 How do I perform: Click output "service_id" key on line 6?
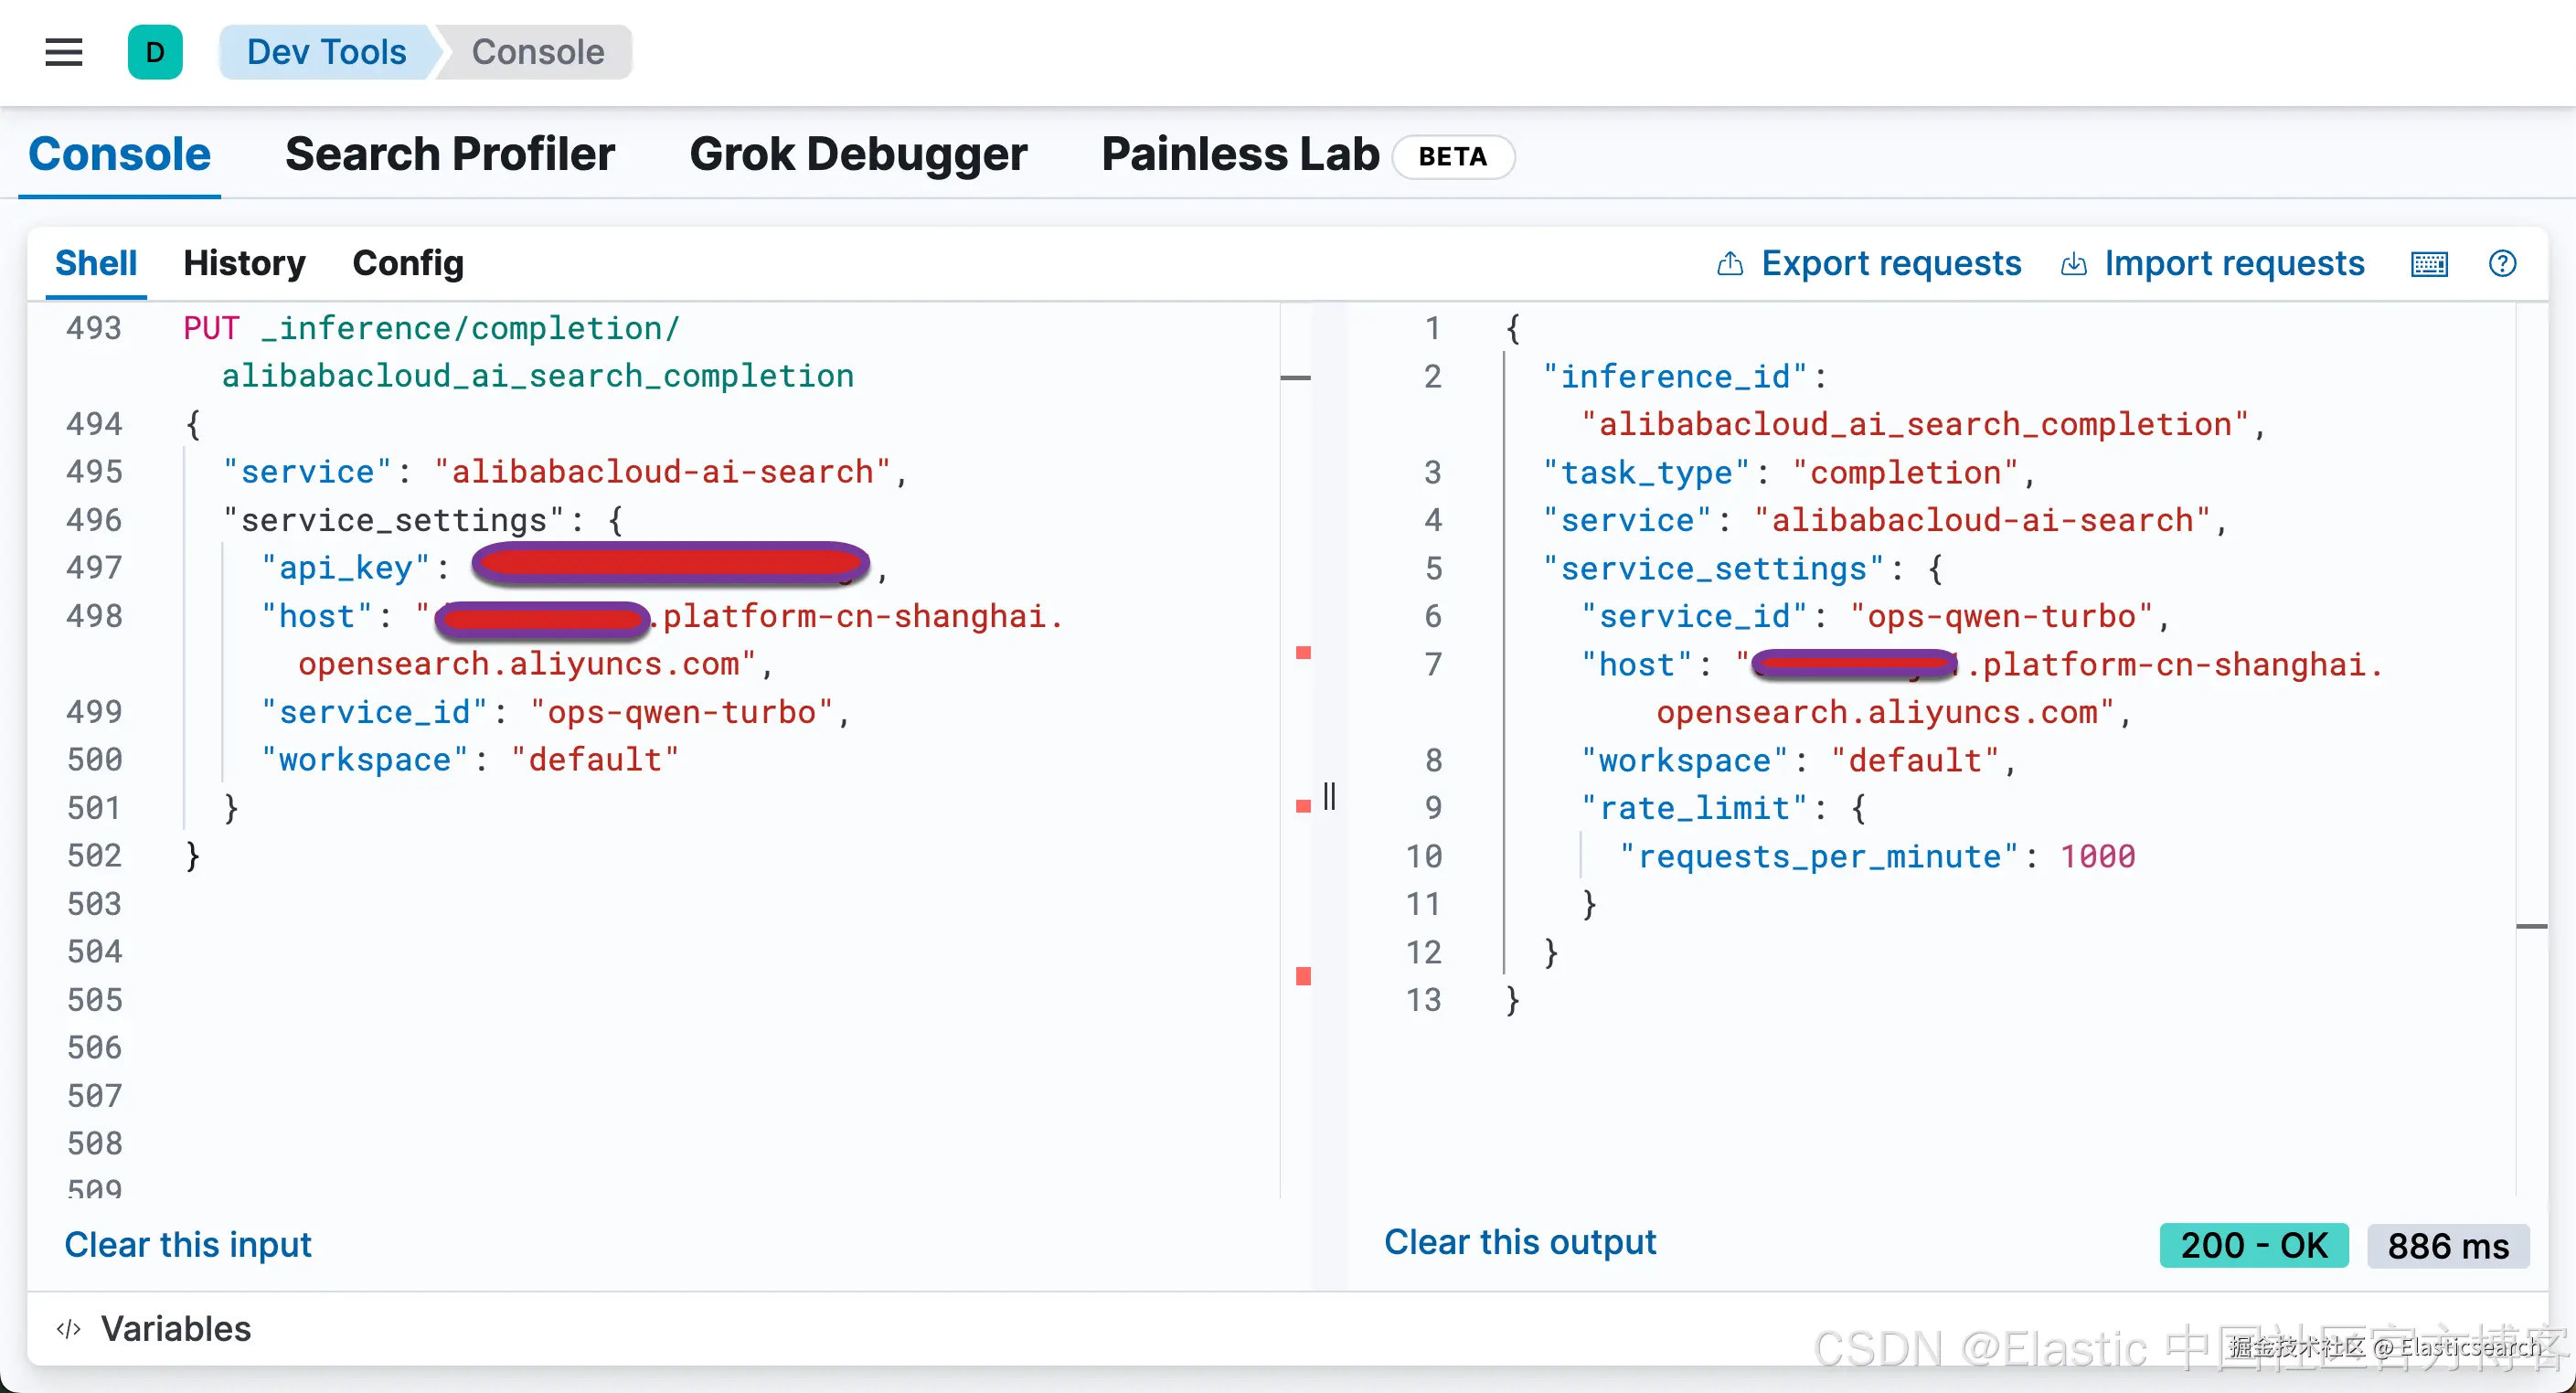coord(1695,616)
